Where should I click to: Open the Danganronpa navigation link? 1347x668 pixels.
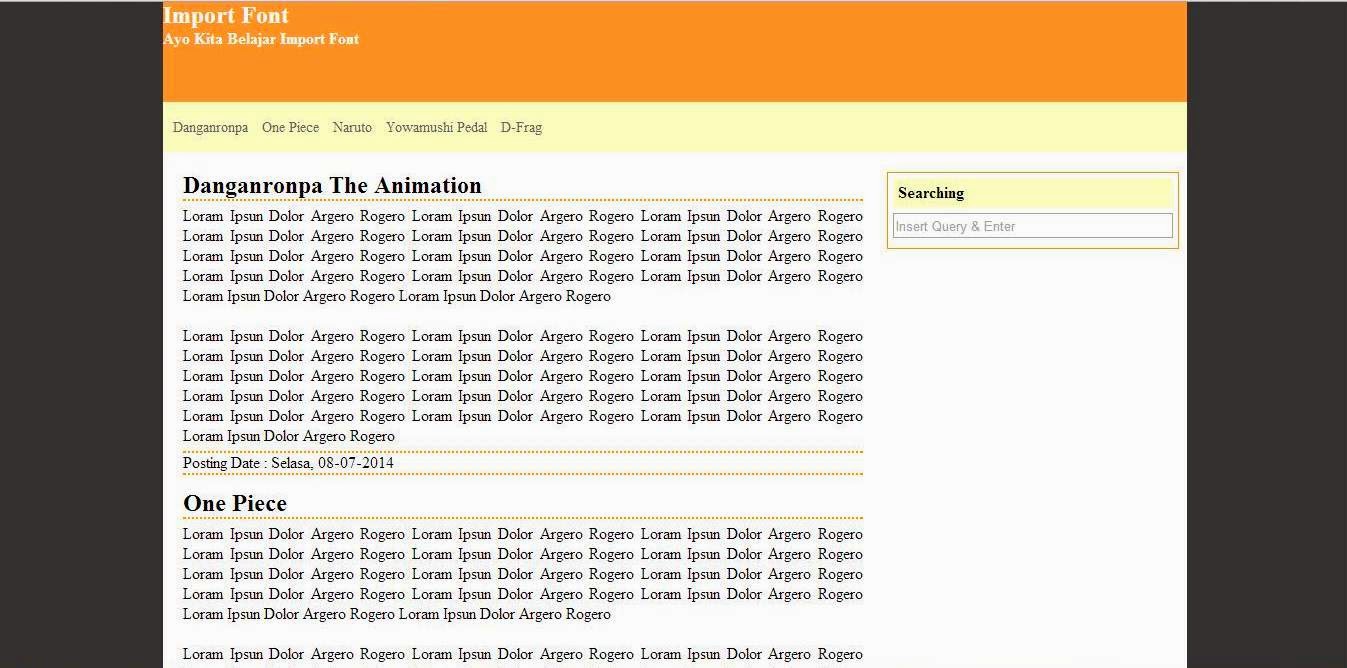(x=210, y=127)
